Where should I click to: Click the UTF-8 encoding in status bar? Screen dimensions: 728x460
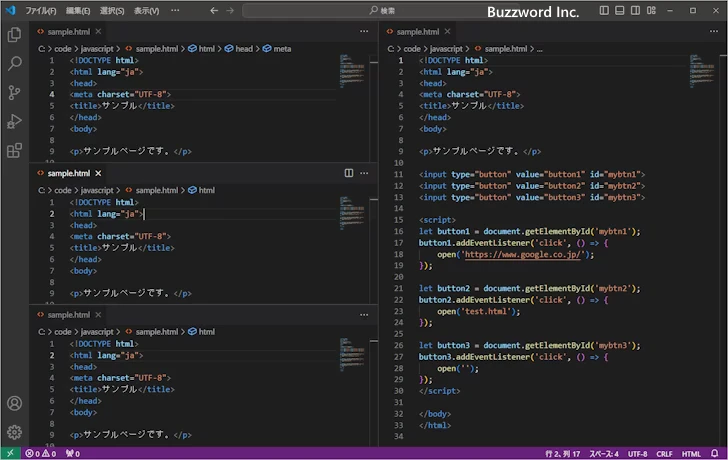coord(637,453)
